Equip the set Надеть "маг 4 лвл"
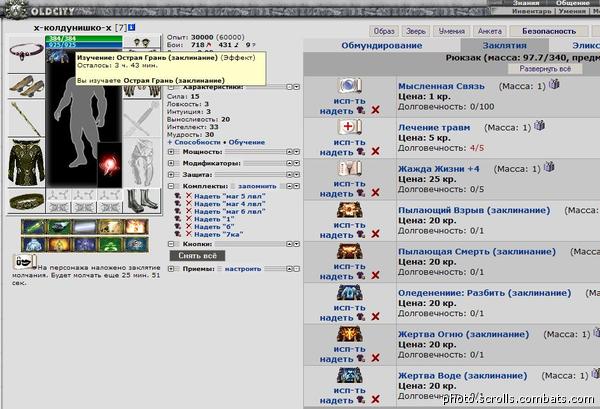Viewport: 600px width, 409px height. tap(230, 204)
